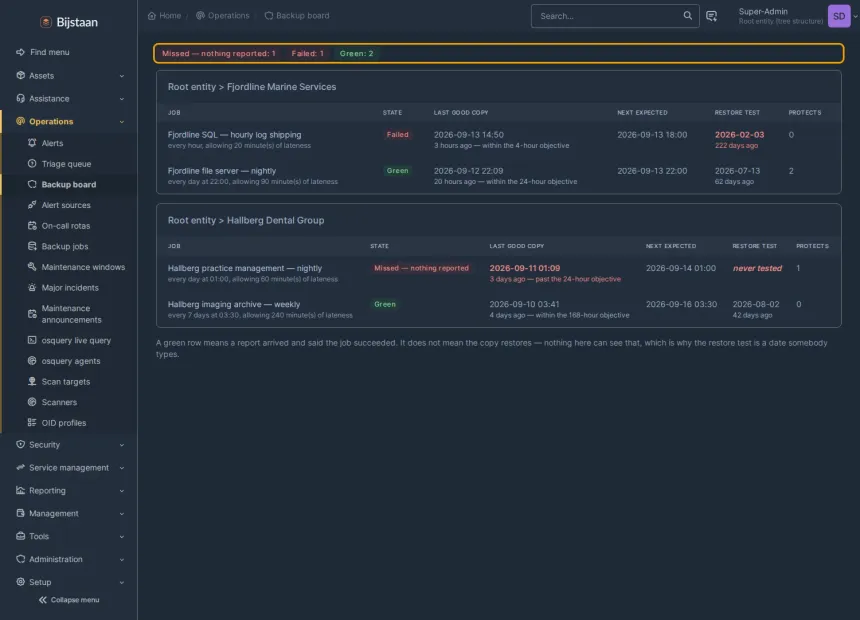Click the Tools toolbox icon
Viewport: 860px width, 620px height.
(x=20, y=536)
